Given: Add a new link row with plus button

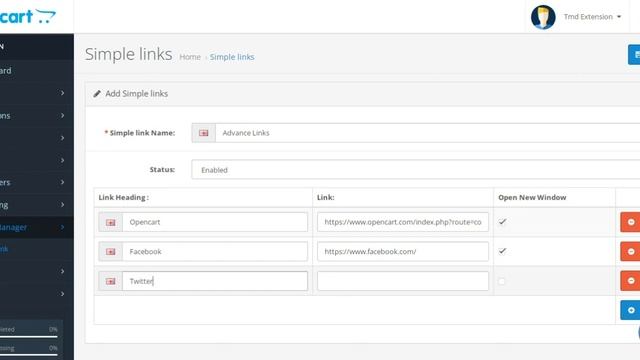Looking at the screenshot, I should pyautogui.click(x=630, y=310).
